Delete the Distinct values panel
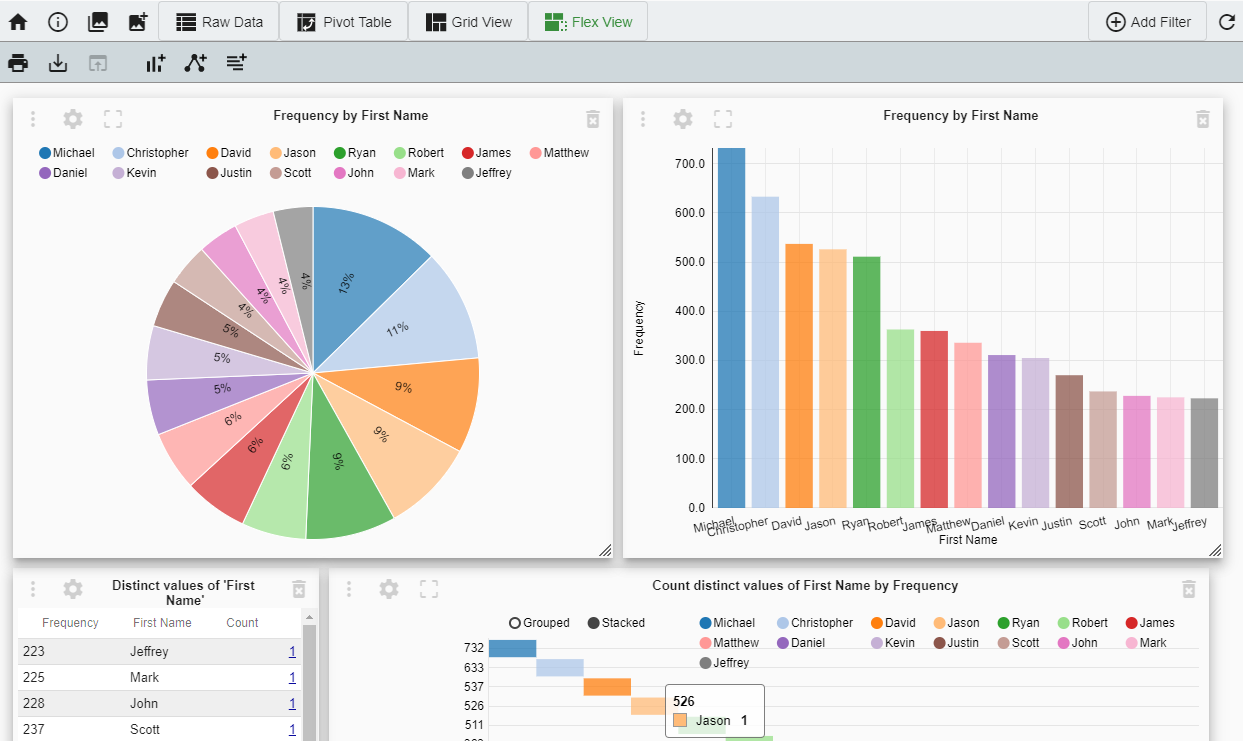 click(x=298, y=589)
